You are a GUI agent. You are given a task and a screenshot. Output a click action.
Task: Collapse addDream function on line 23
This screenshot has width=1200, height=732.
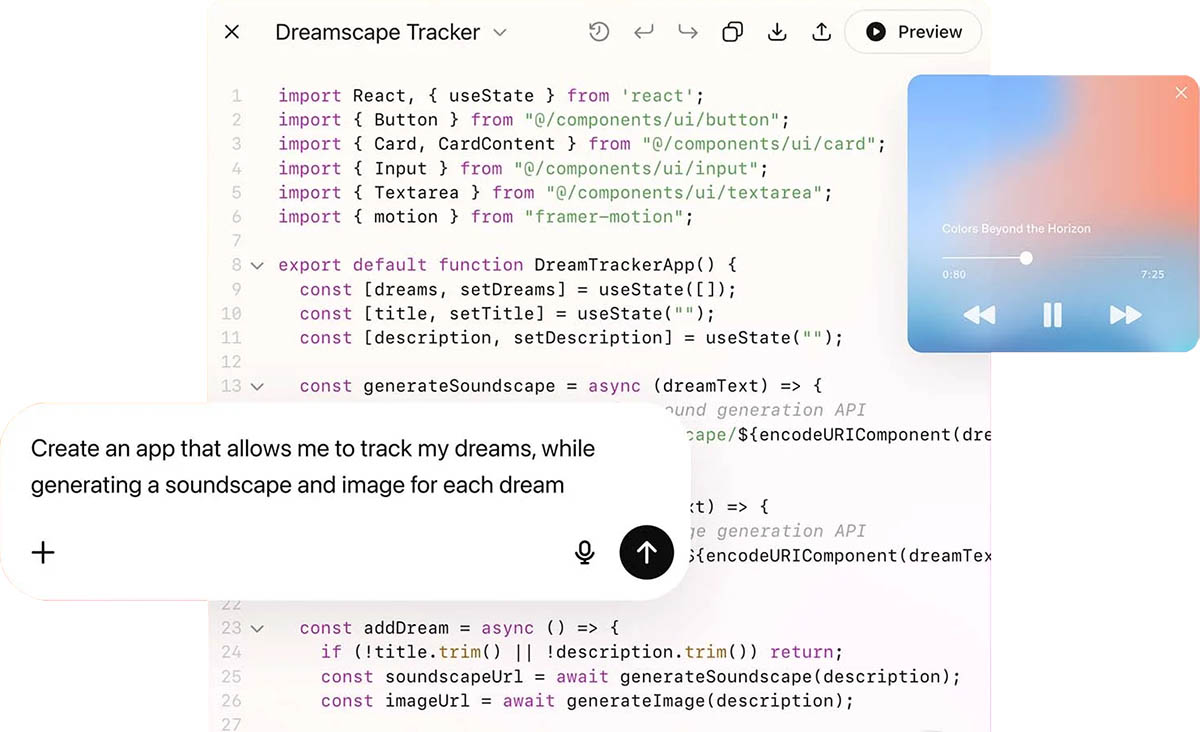(257, 629)
